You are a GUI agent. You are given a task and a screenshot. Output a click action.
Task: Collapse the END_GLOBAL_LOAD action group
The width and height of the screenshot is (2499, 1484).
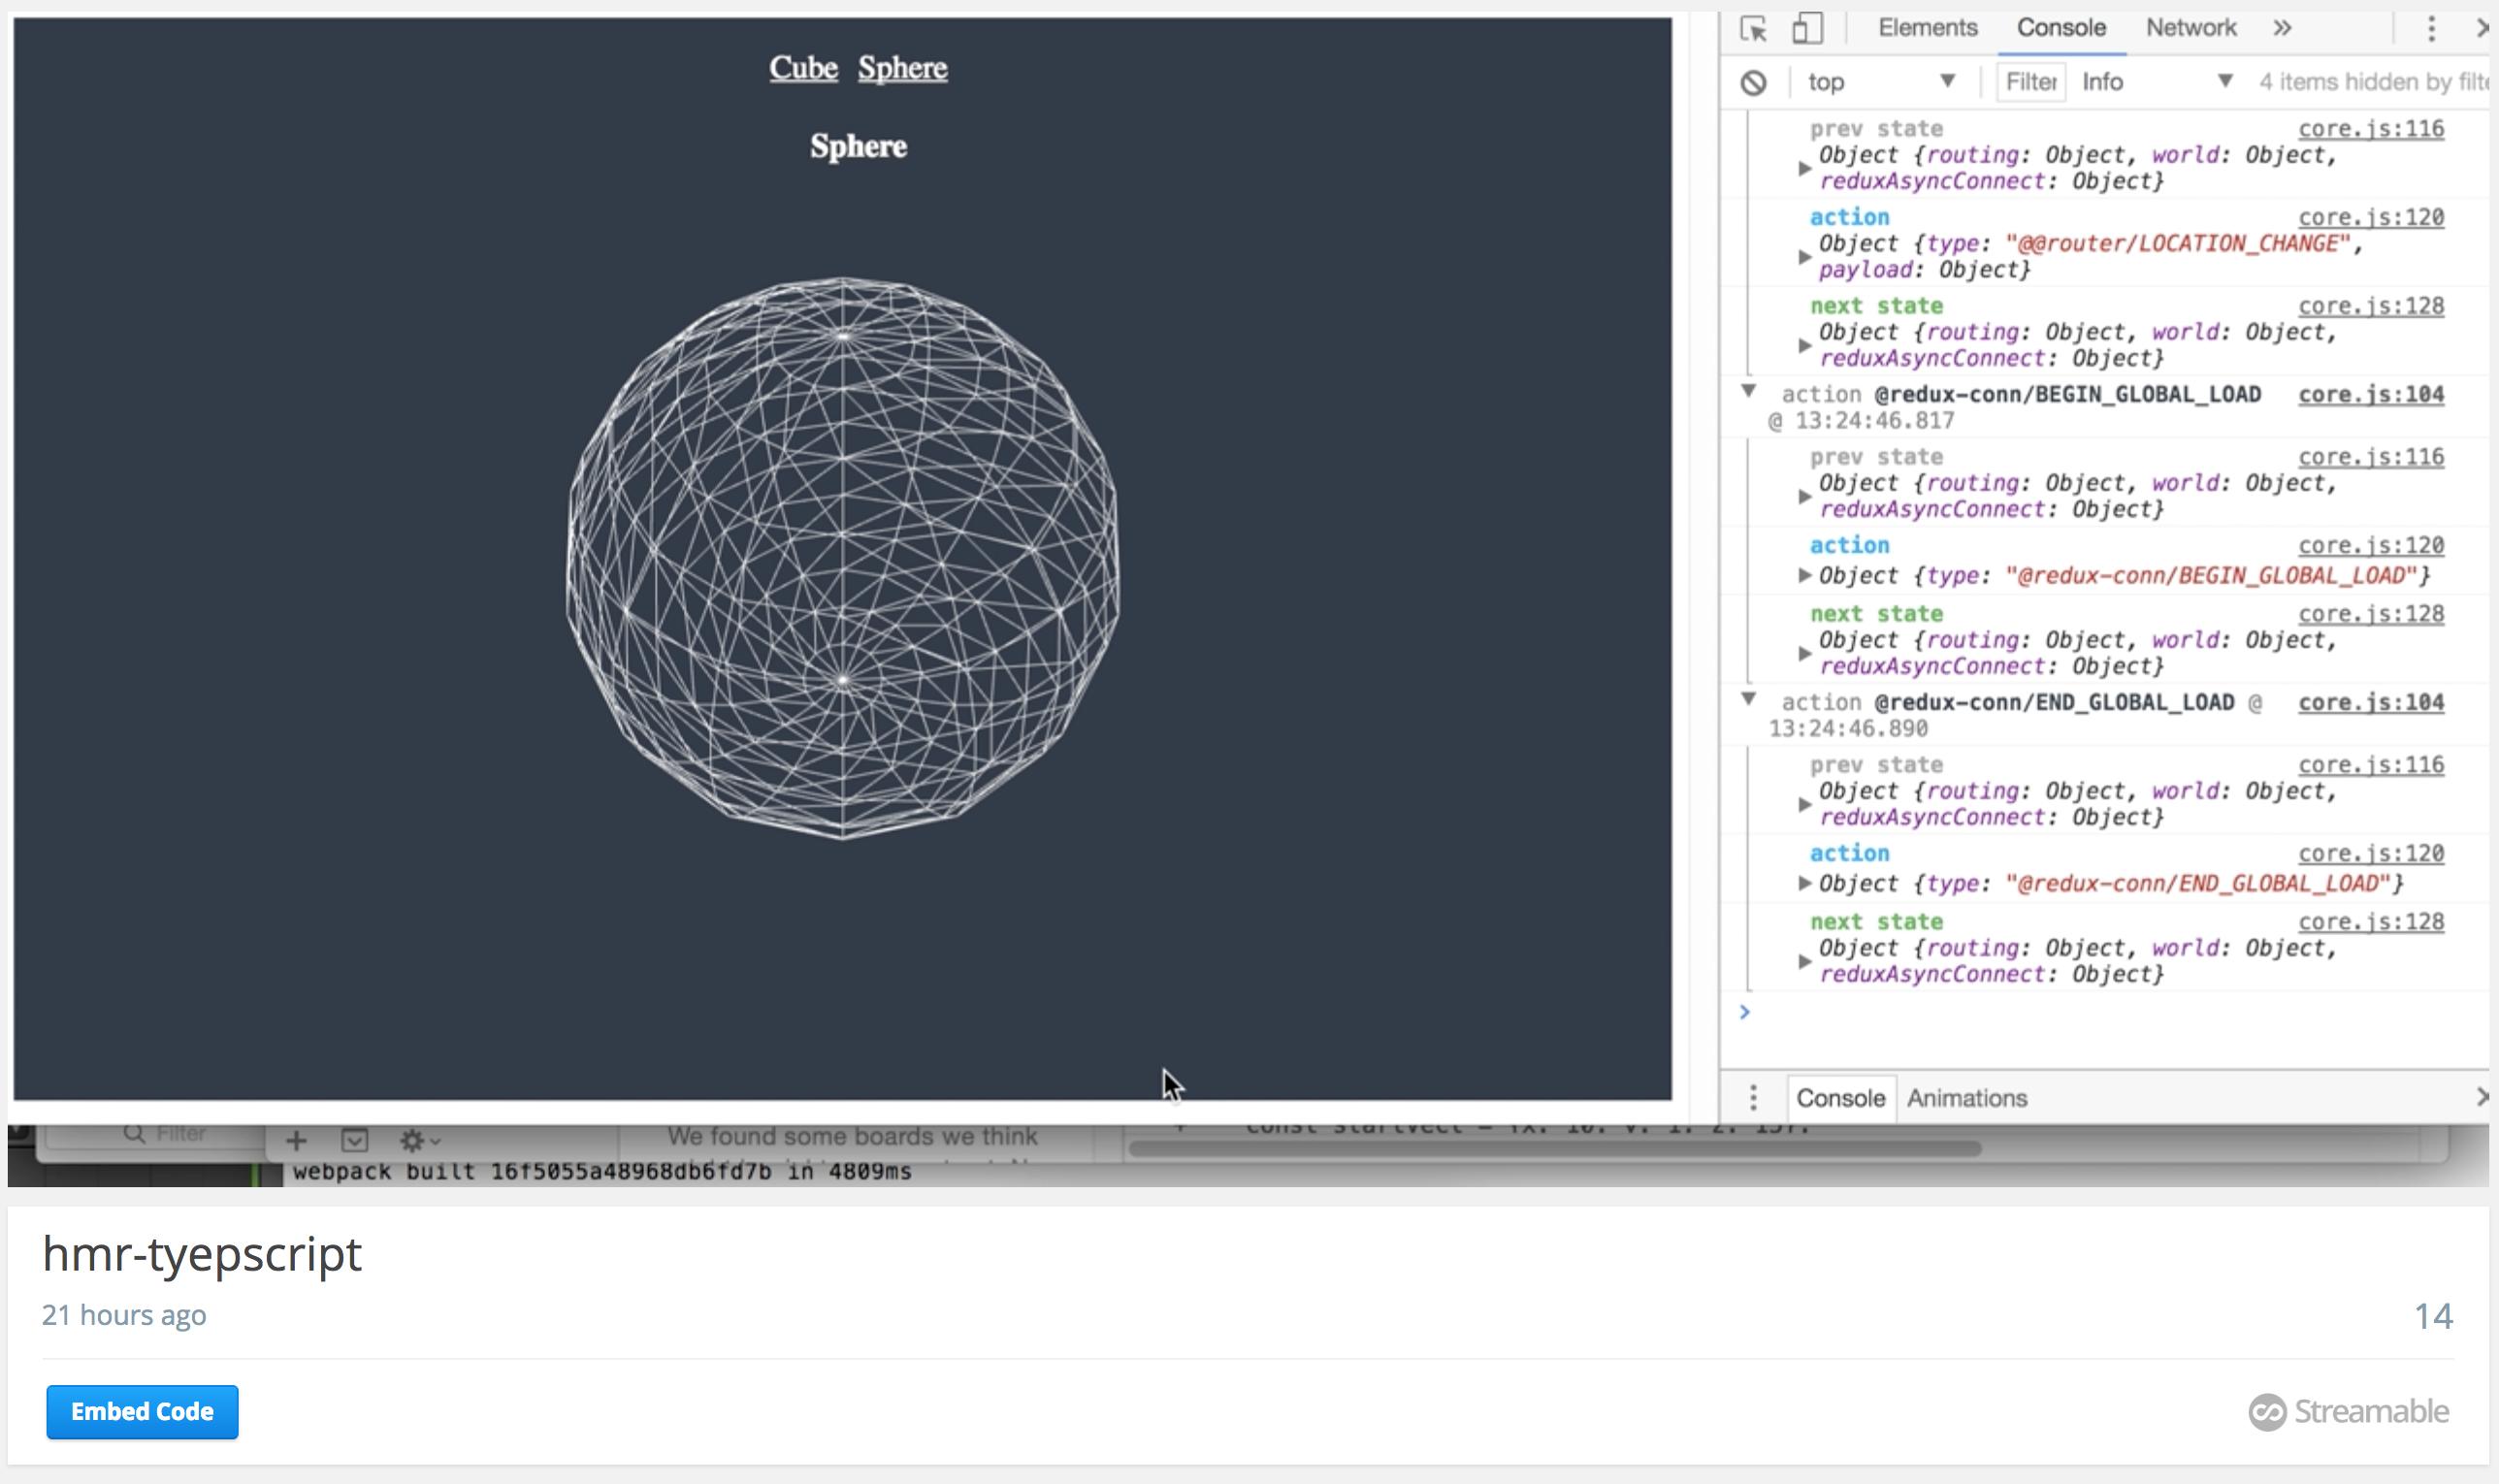[1748, 700]
